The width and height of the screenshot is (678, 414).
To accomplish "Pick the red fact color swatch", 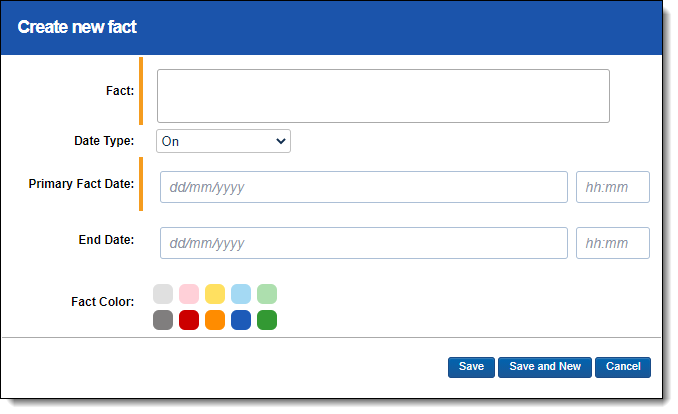I will 189,320.
